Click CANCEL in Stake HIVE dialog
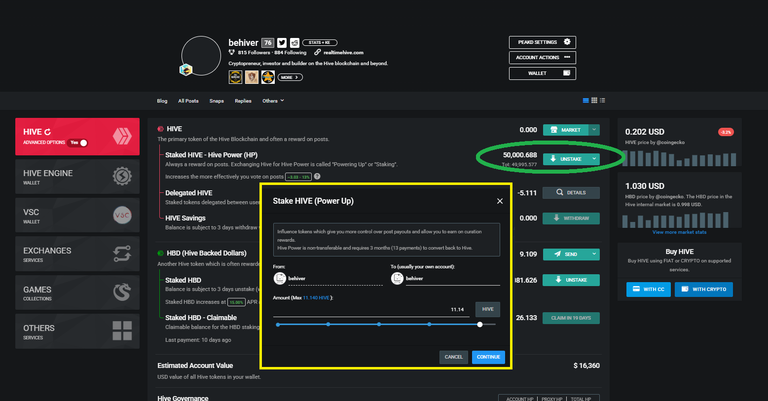 pos(454,357)
